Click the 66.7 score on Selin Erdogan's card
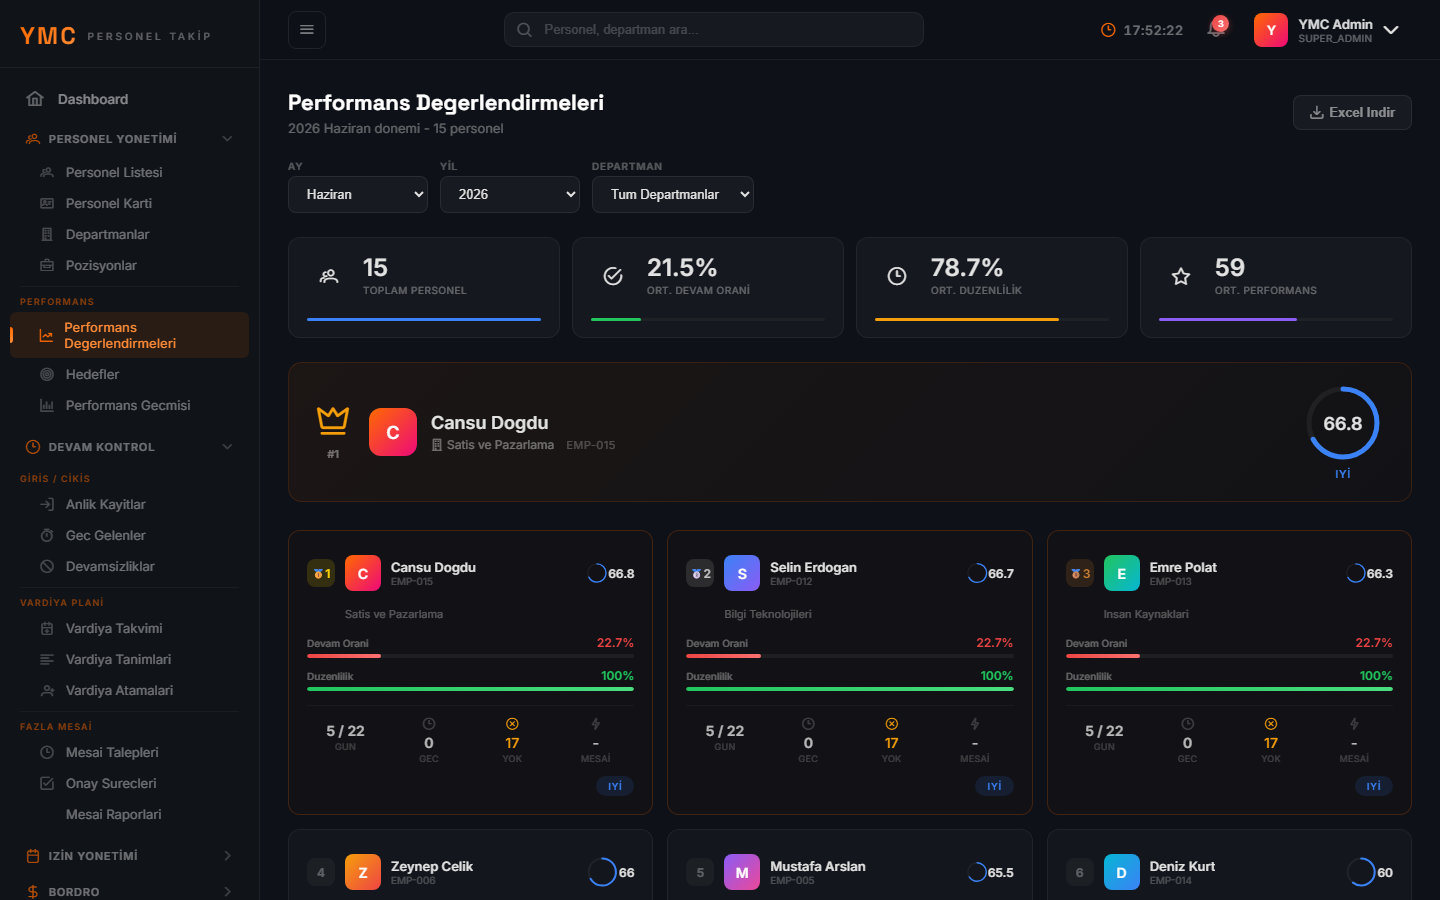1440x900 pixels. [1001, 573]
